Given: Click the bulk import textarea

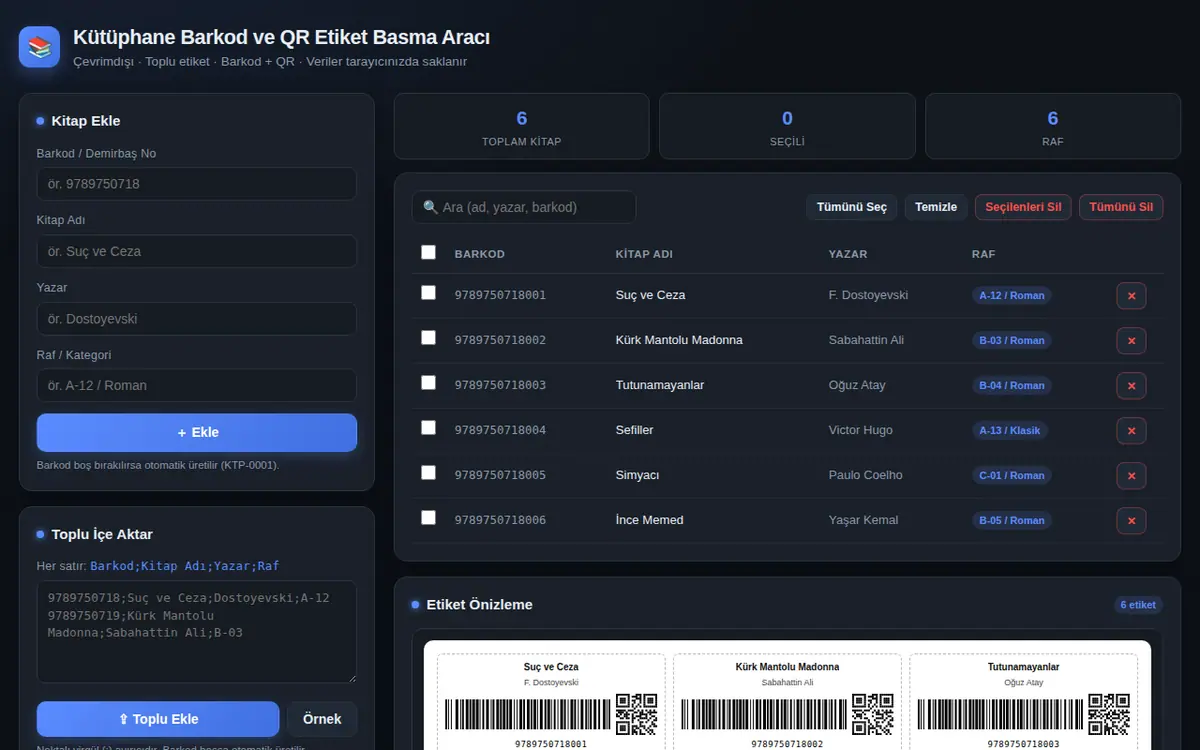Looking at the screenshot, I should click(197, 632).
